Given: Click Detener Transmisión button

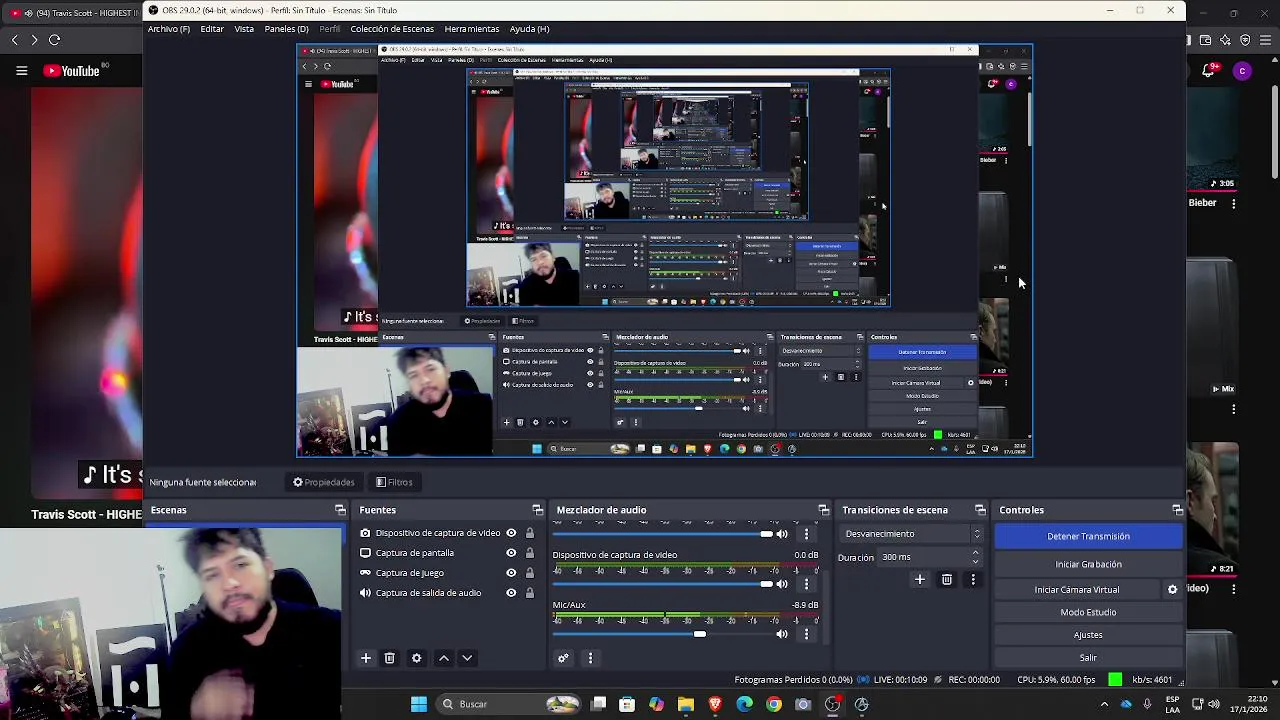Looking at the screenshot, I should click(x=1088, y=536).
